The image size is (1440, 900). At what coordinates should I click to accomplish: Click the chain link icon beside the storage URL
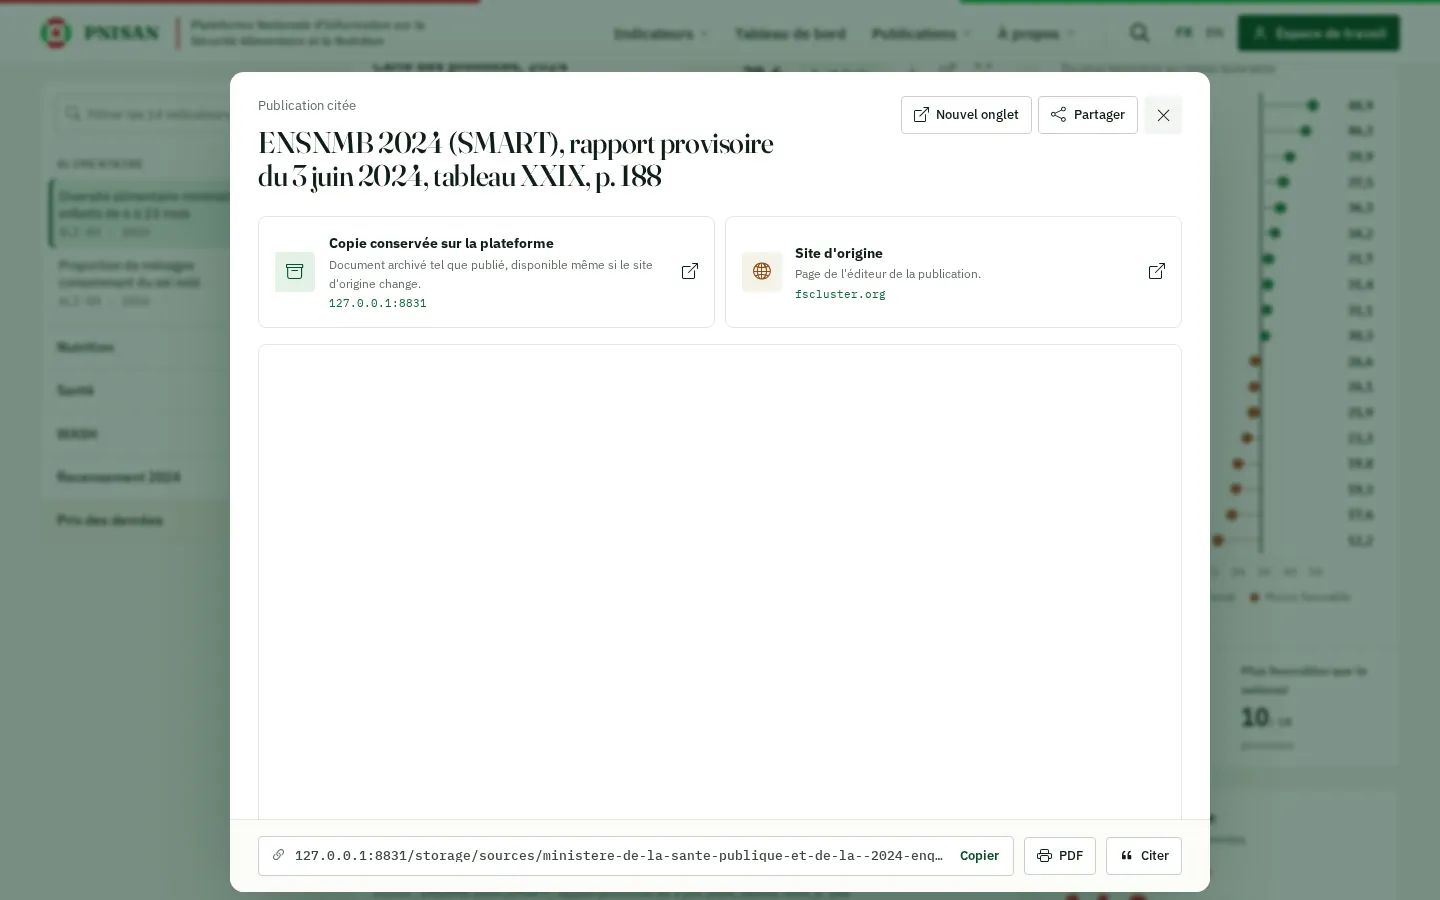tap(279, 855)
